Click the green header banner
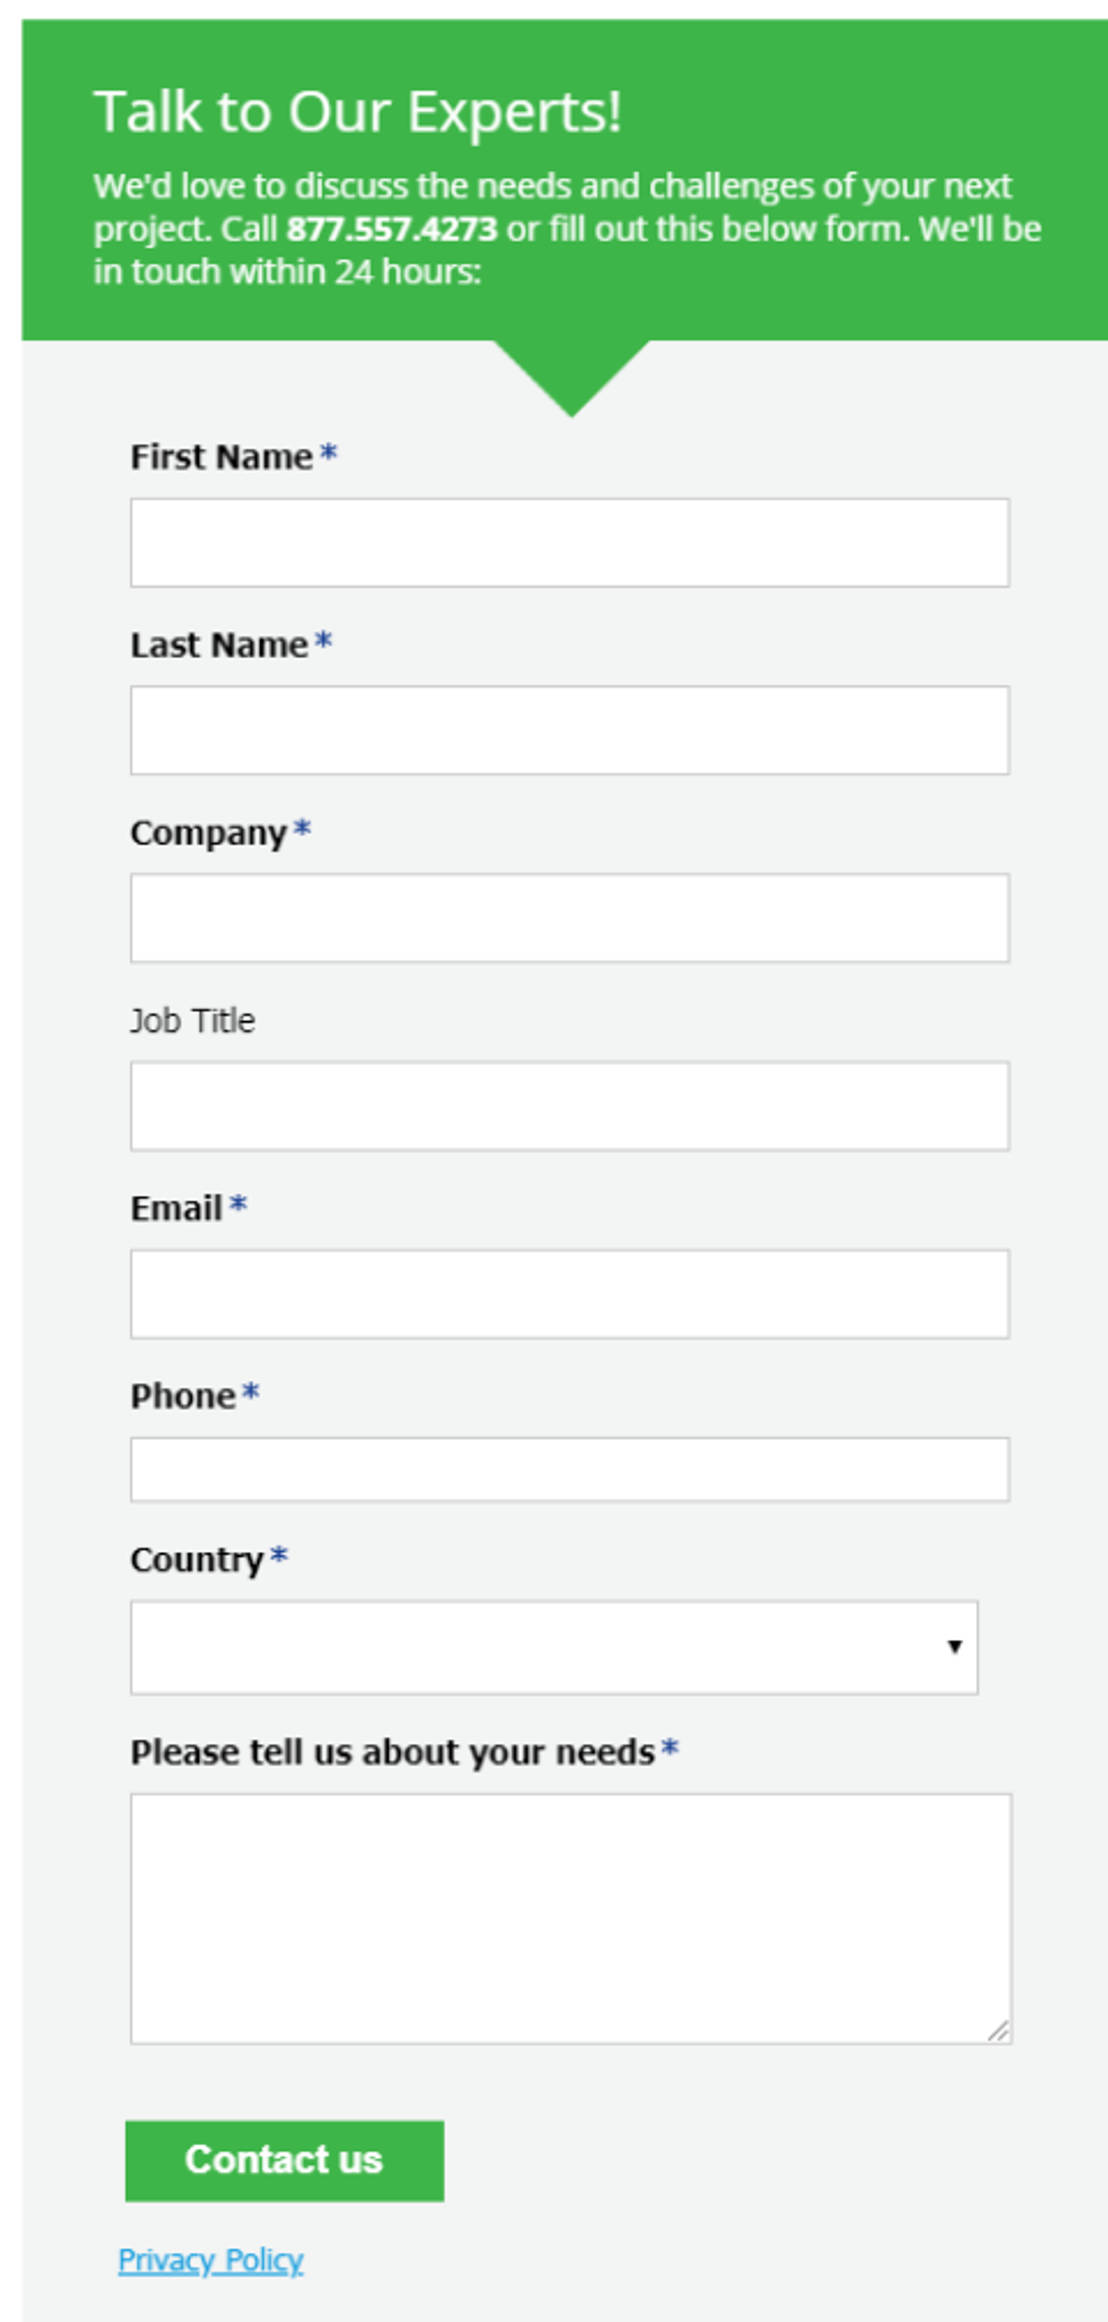1108x2322 pixels. (554, 170)
